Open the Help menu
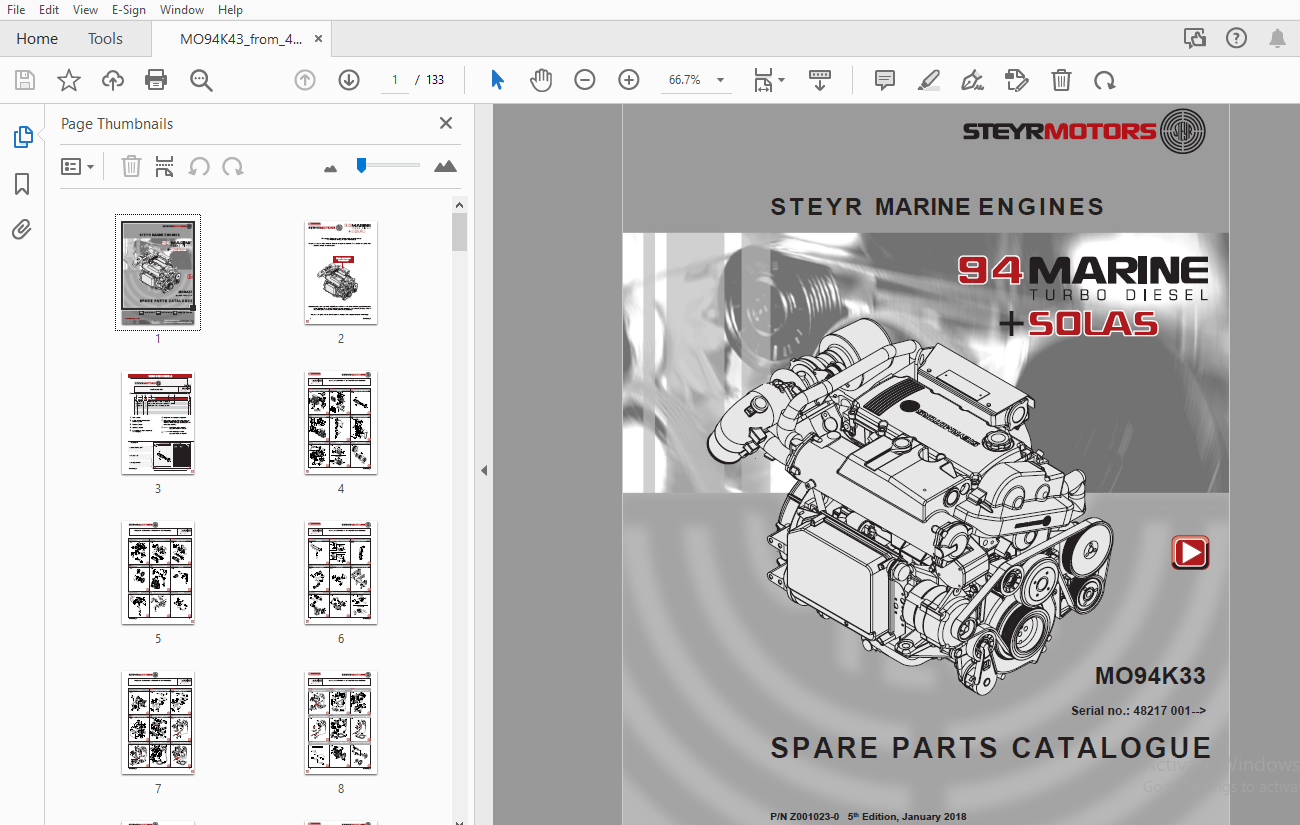 pos(230,10)
